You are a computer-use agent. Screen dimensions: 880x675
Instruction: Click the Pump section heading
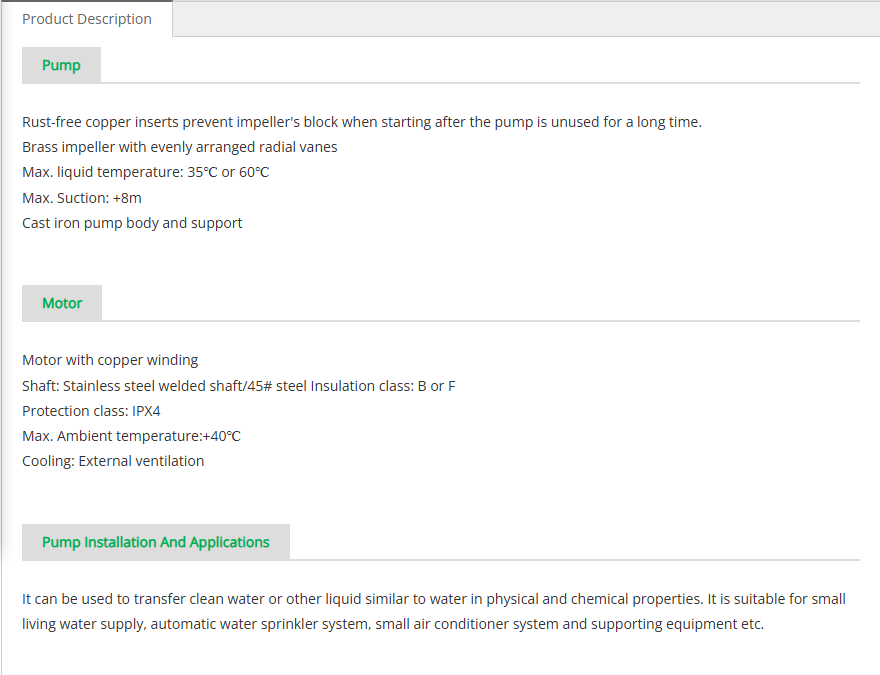(61, 65)
